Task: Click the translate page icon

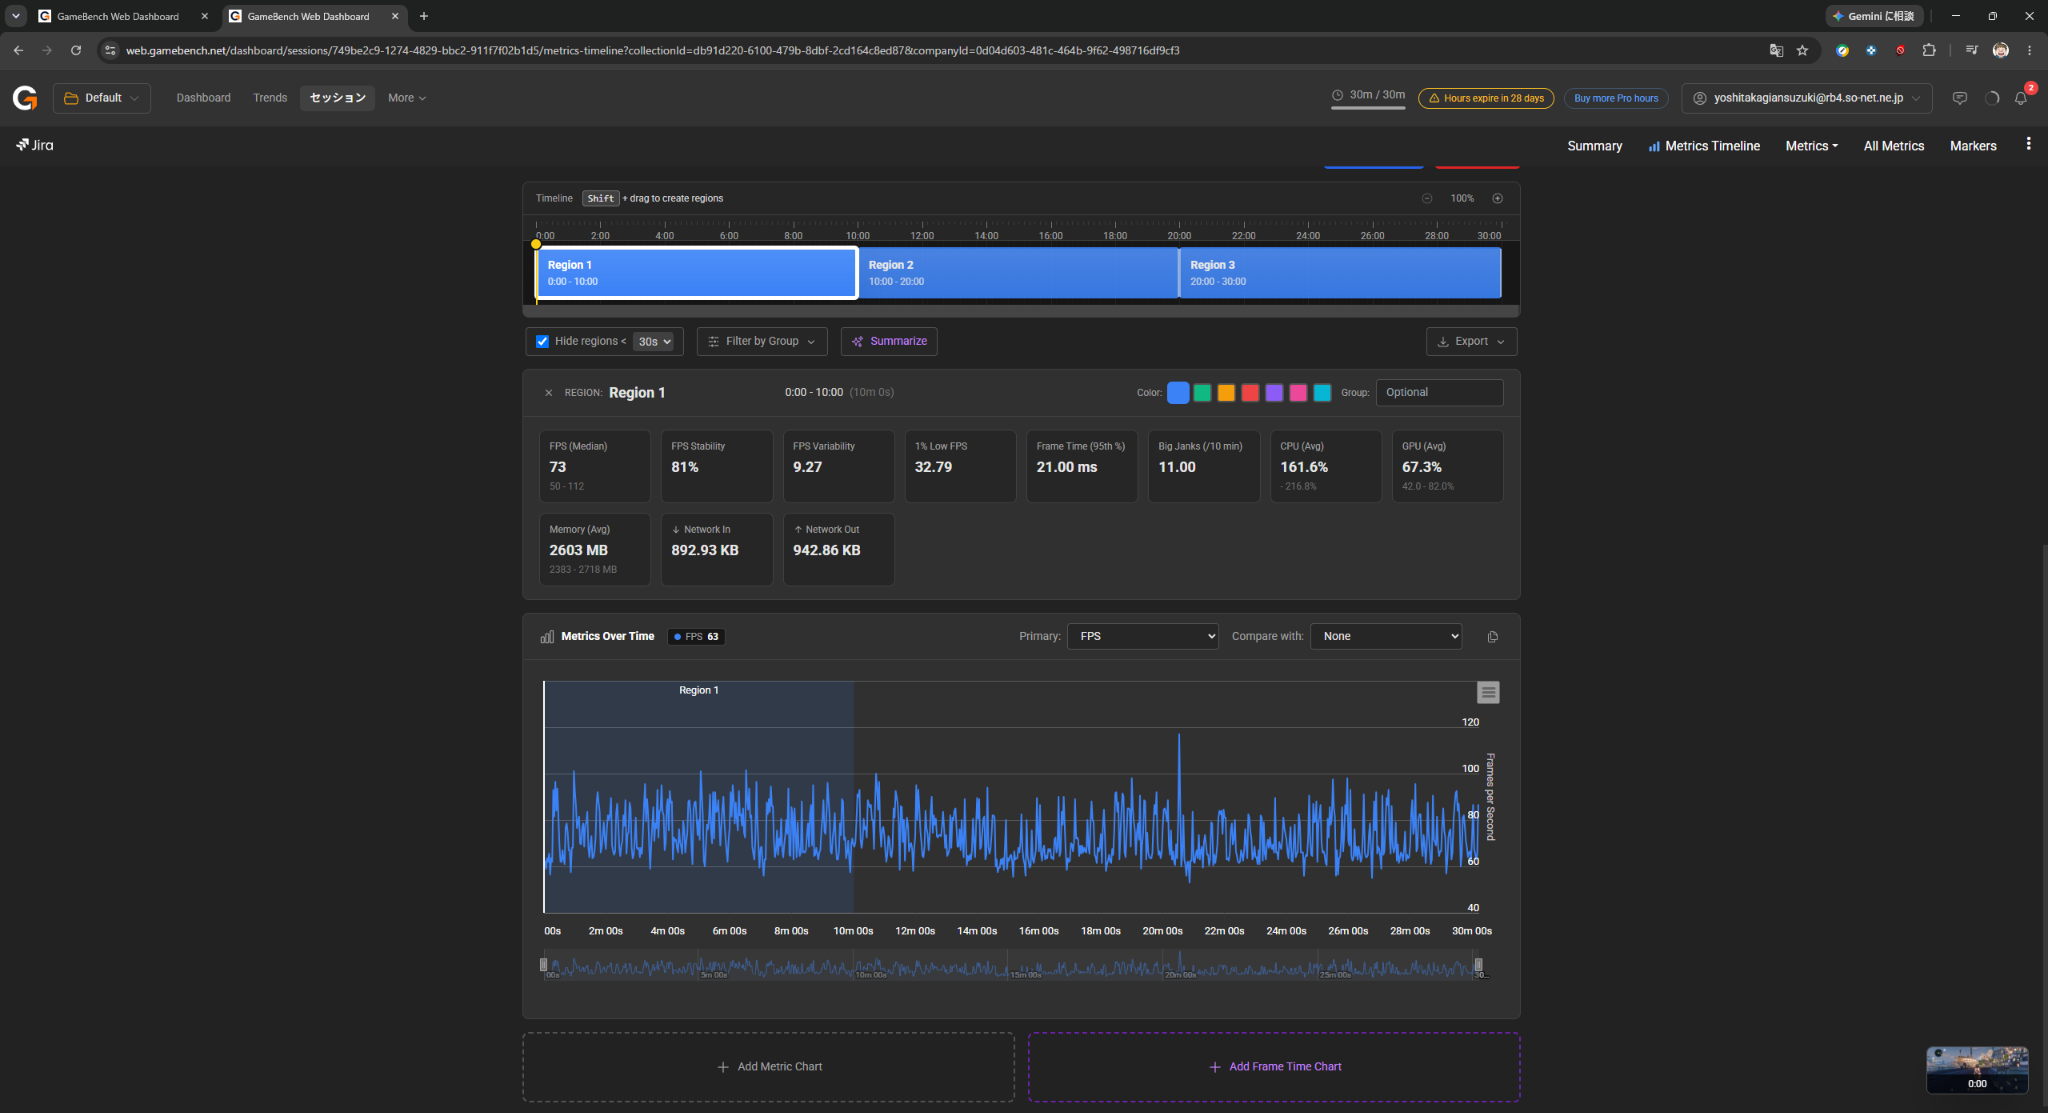Action: [x=1776, y=50]
